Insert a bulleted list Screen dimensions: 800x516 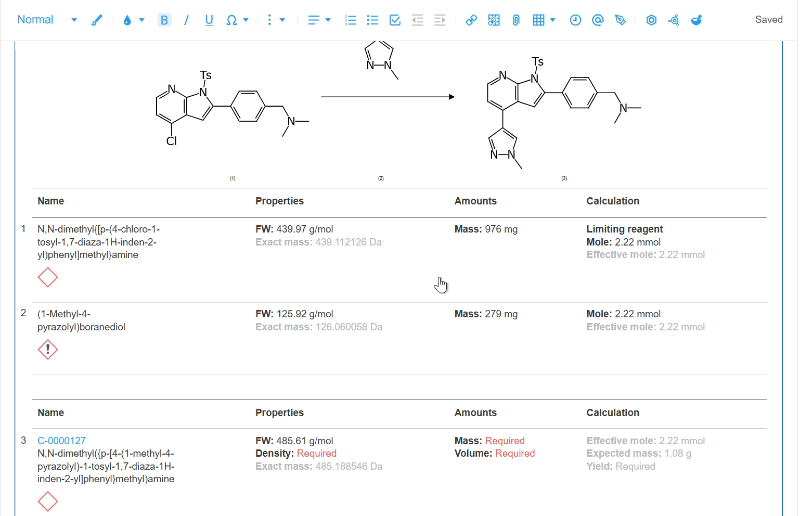coord(372,20)
